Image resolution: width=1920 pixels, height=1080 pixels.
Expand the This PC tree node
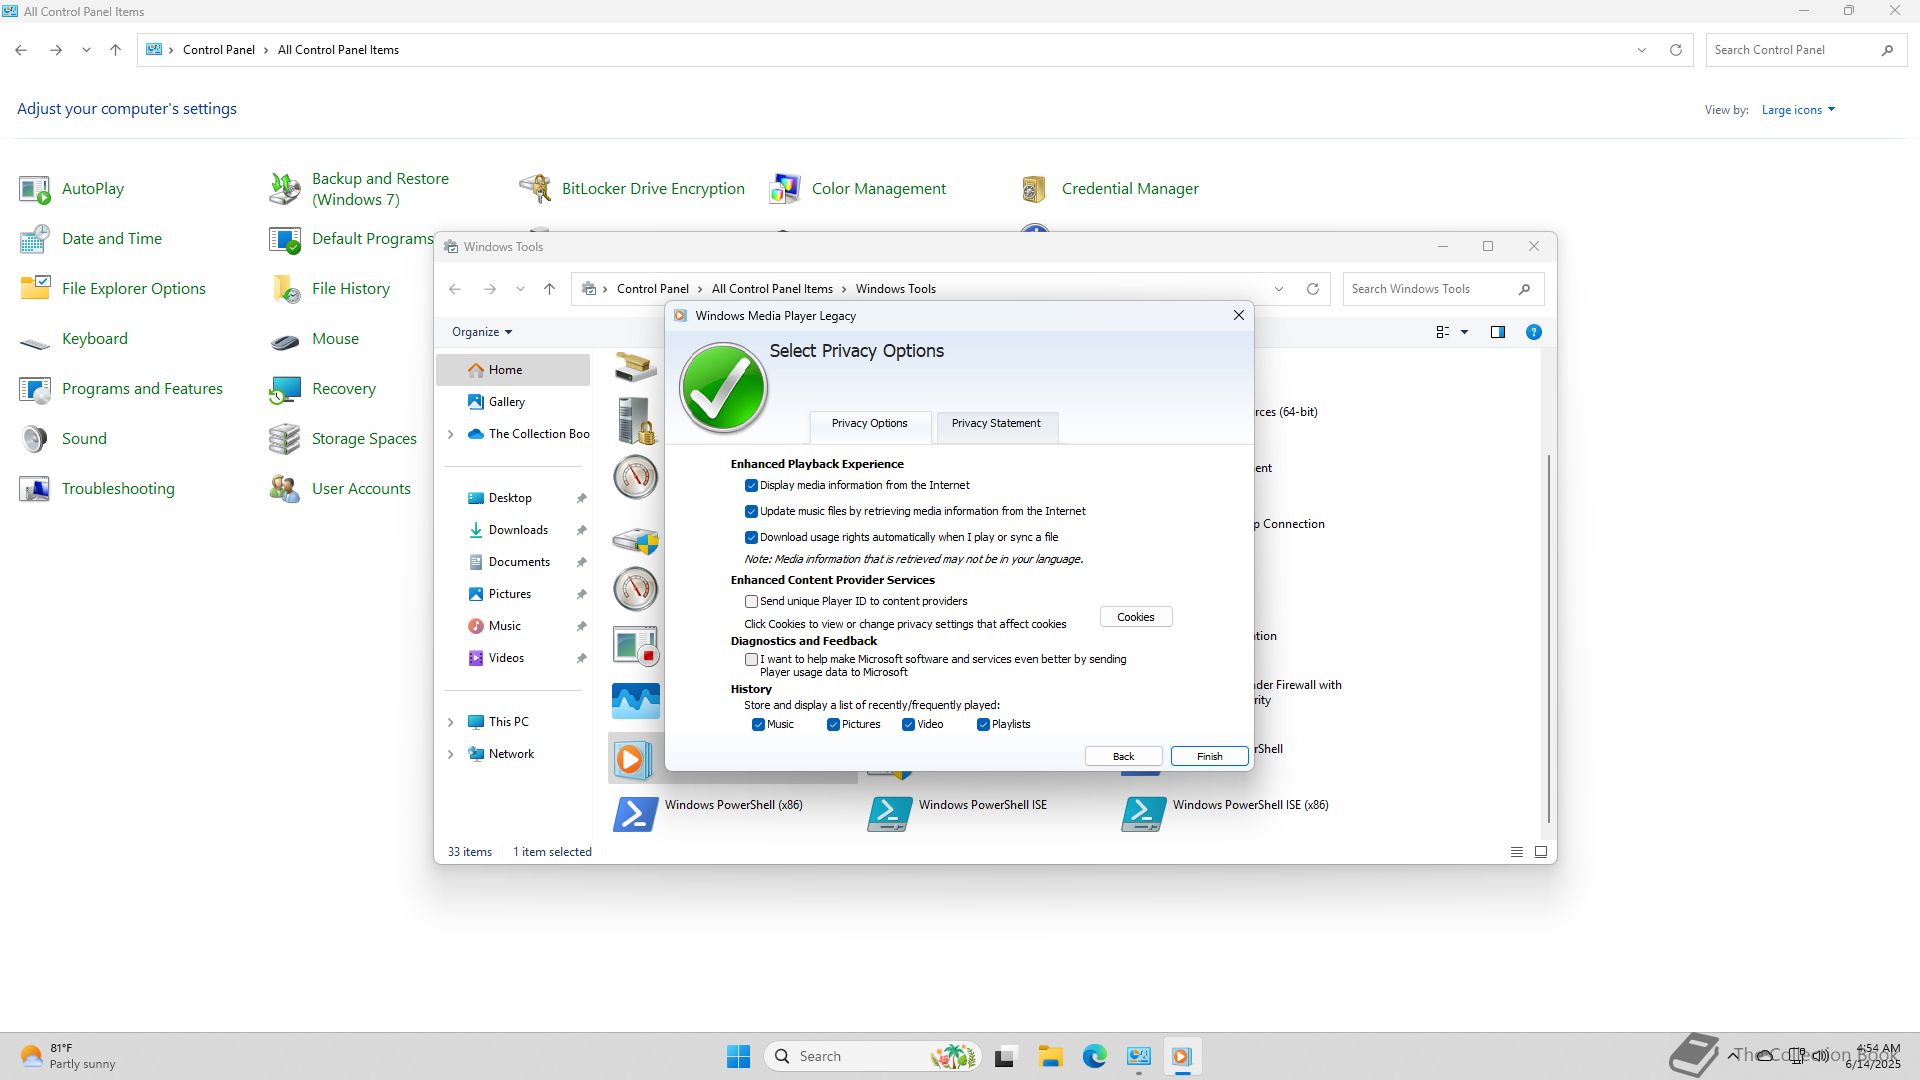[x=451, y=722]
